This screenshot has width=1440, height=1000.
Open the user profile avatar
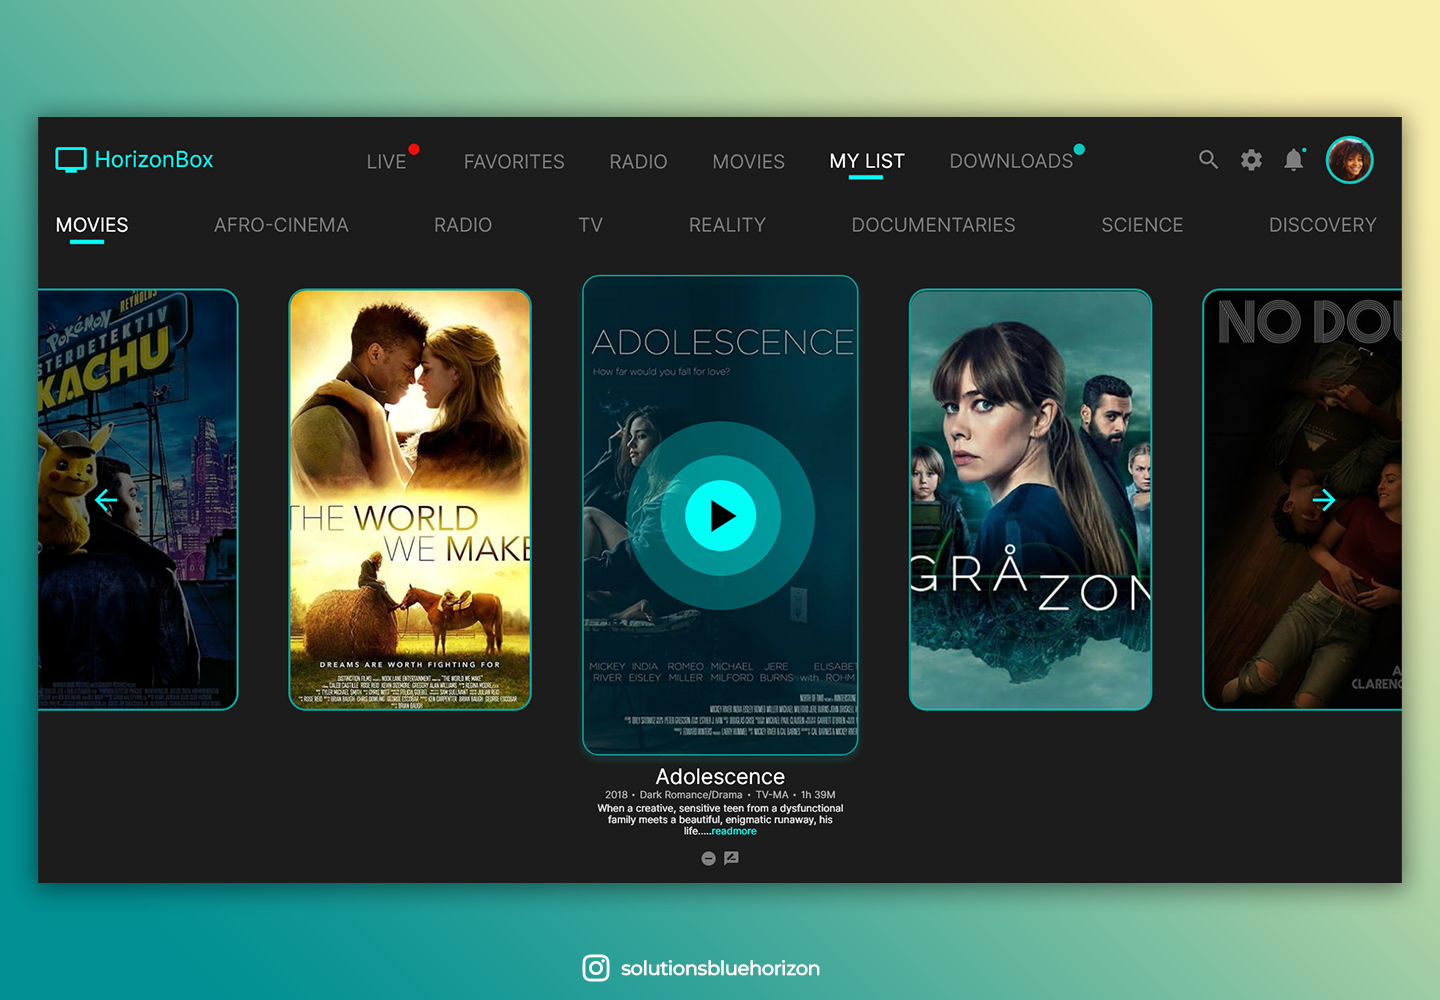click(1350, 160)
